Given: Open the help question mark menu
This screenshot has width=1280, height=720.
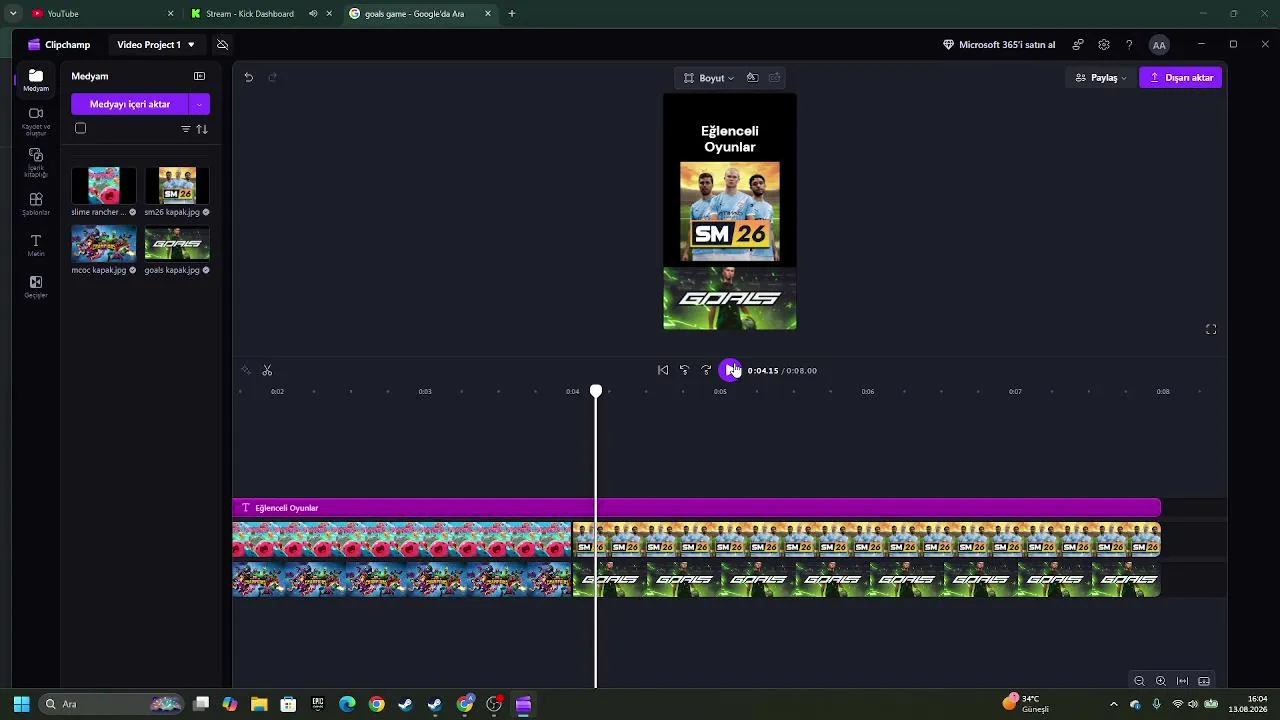Looking at the screenshot, I should (1129, 45).
